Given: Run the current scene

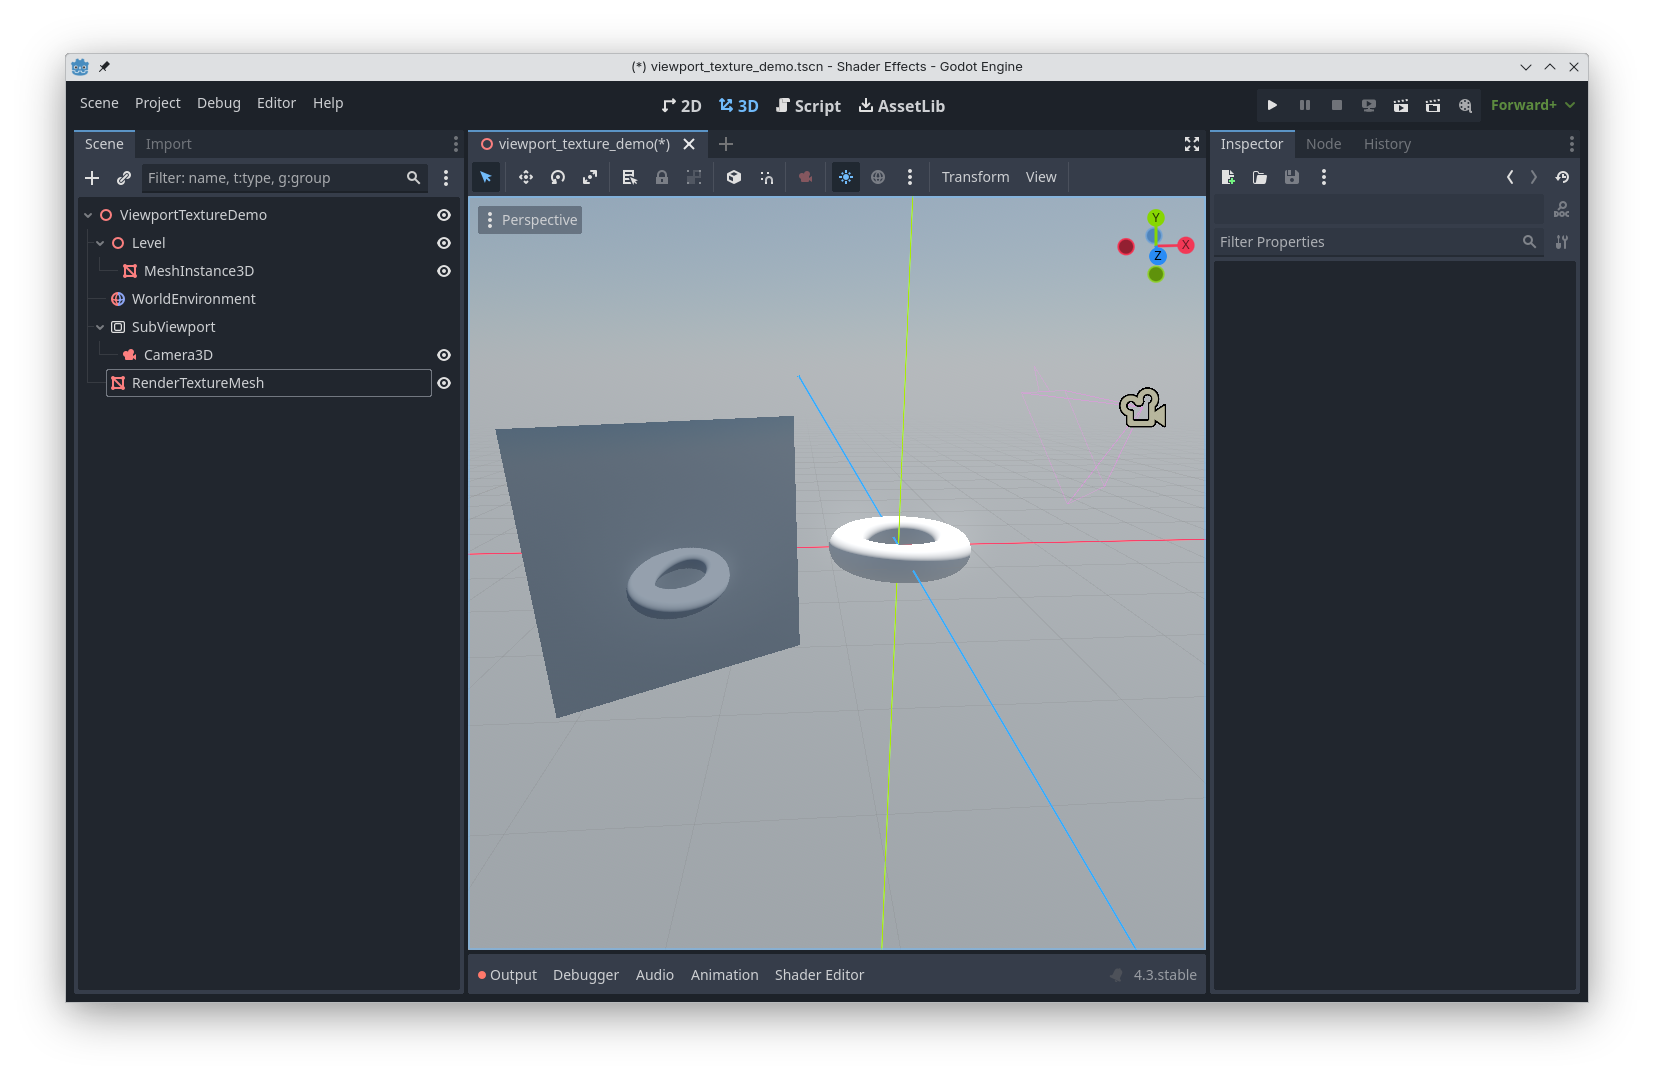Looking at the screenshot, I should click(x=1401, y=105).
